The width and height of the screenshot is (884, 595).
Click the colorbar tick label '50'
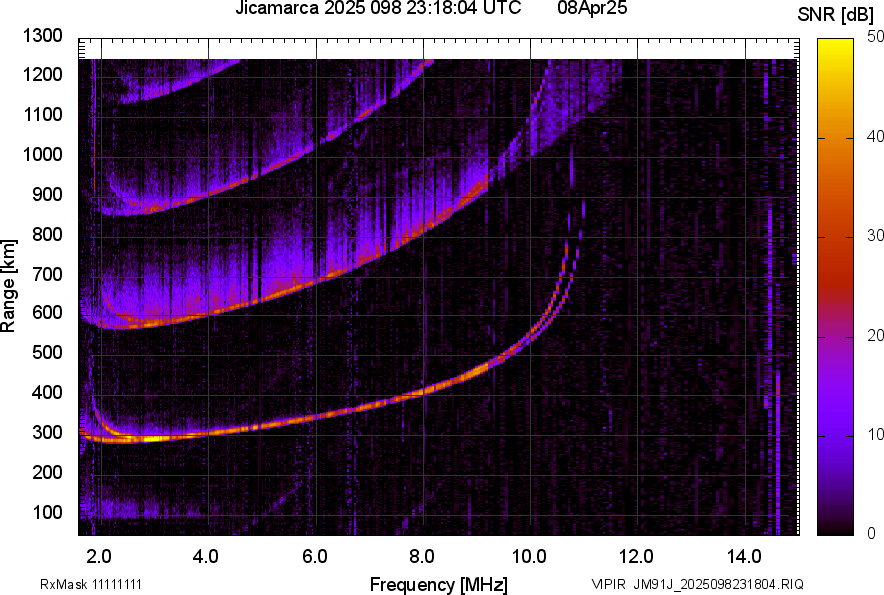tap(876, 37)
